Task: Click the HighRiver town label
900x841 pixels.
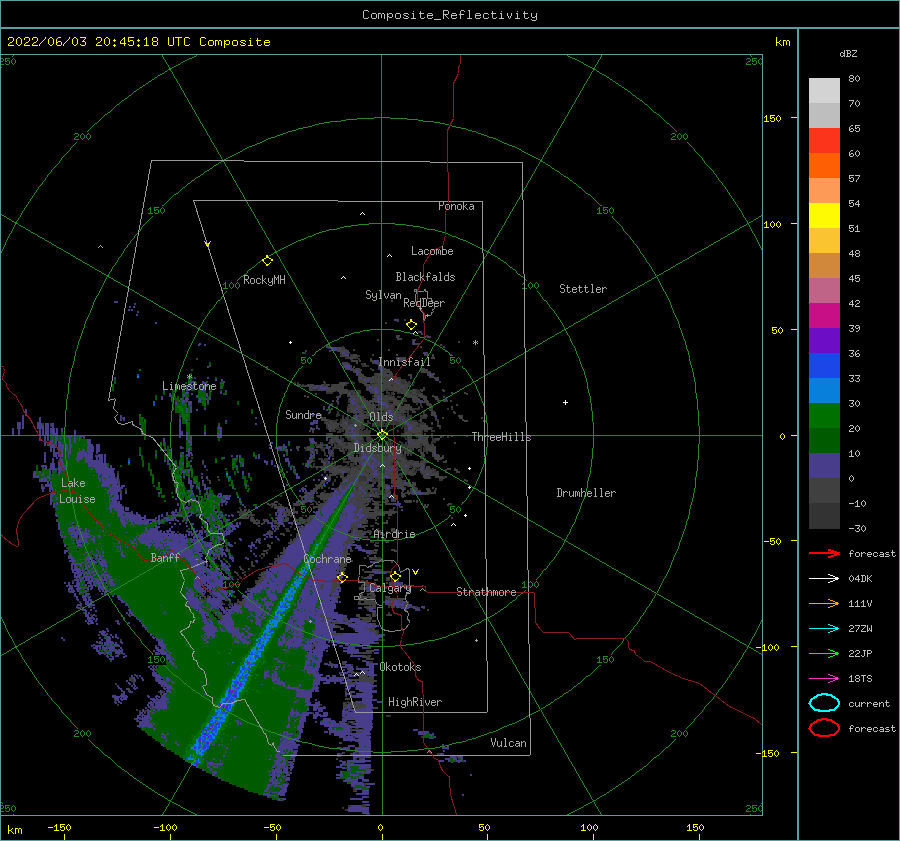Action: [415, 702]
